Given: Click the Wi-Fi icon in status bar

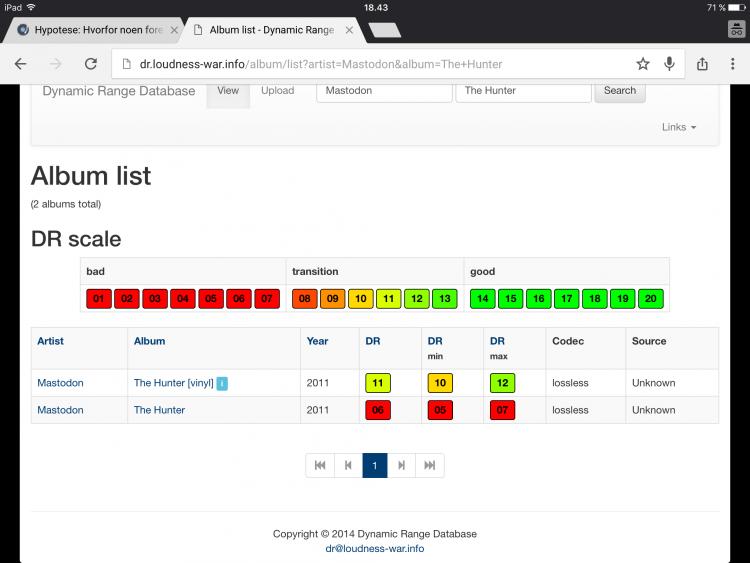Looking at the screenshot, I should (31, 7).
